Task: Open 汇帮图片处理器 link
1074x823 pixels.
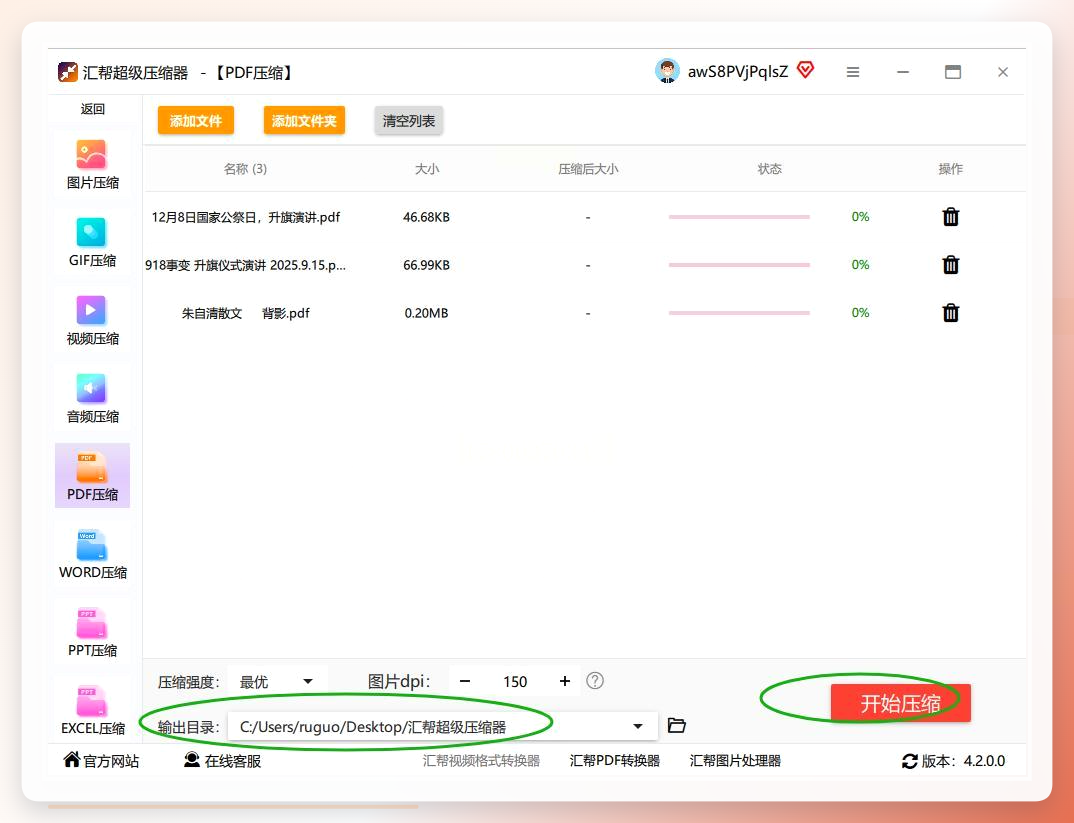Action: [x=735, y=761]
